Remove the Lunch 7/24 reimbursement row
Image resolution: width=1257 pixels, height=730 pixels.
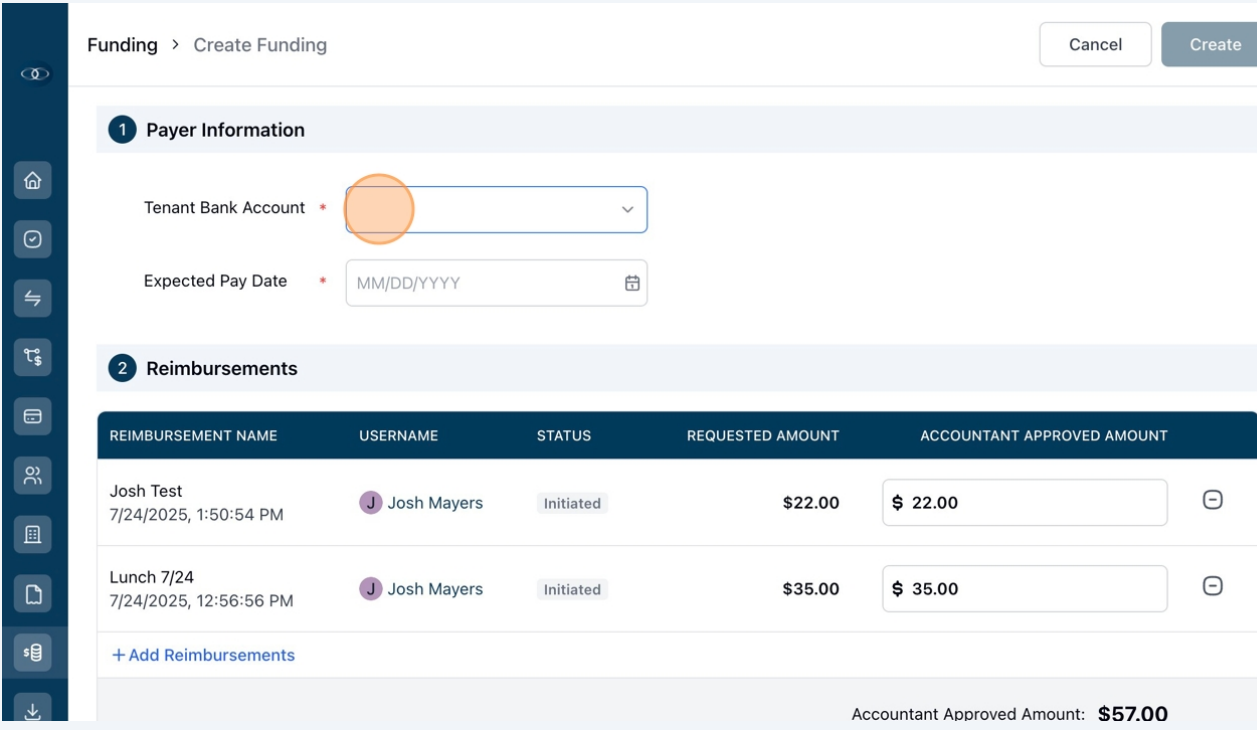(x=1212, y=586)
